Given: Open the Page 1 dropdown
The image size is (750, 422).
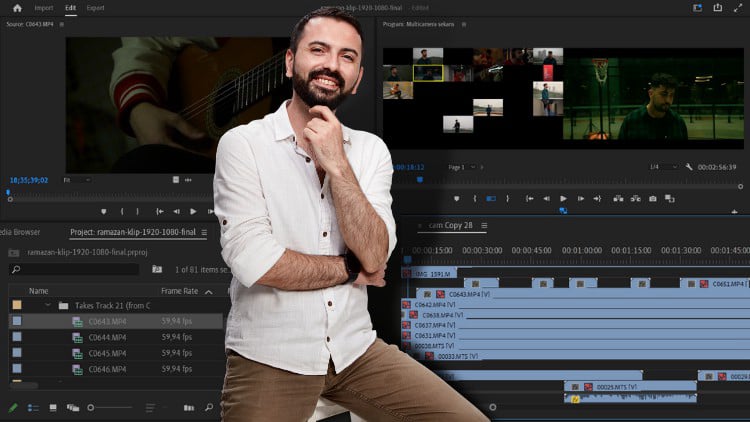Looking at the screenshot, I should click(461, 167).
